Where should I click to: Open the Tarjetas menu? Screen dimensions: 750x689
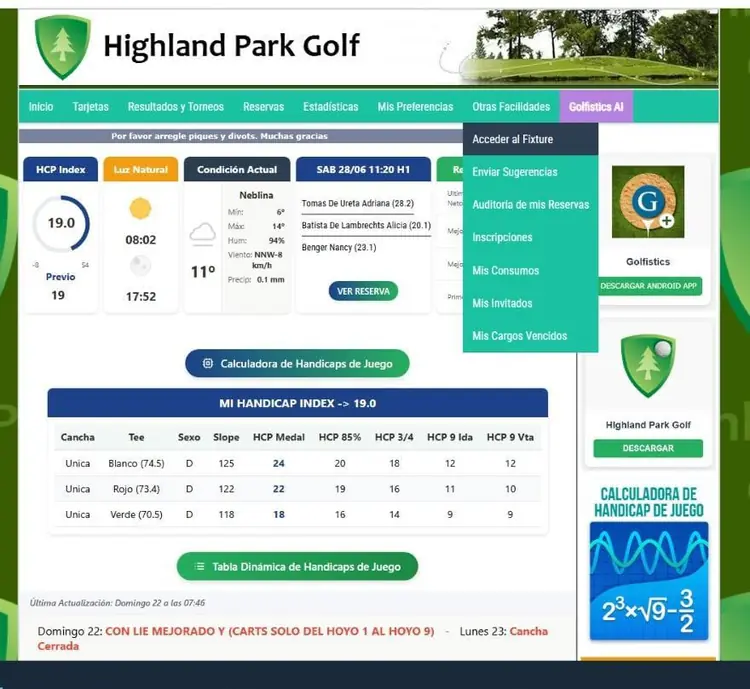(90, 107)
